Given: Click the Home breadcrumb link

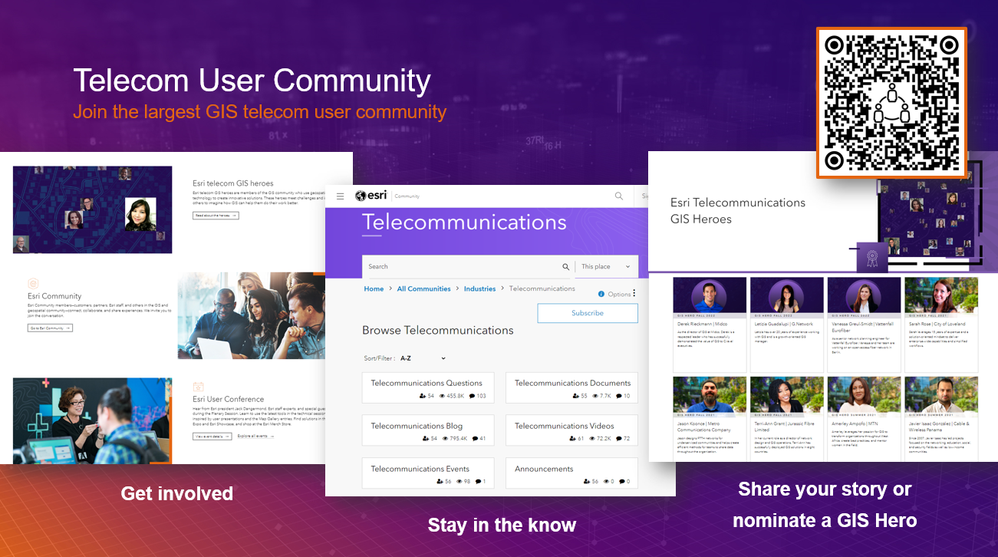Looking at the screenshot, I should coord(374,288).
